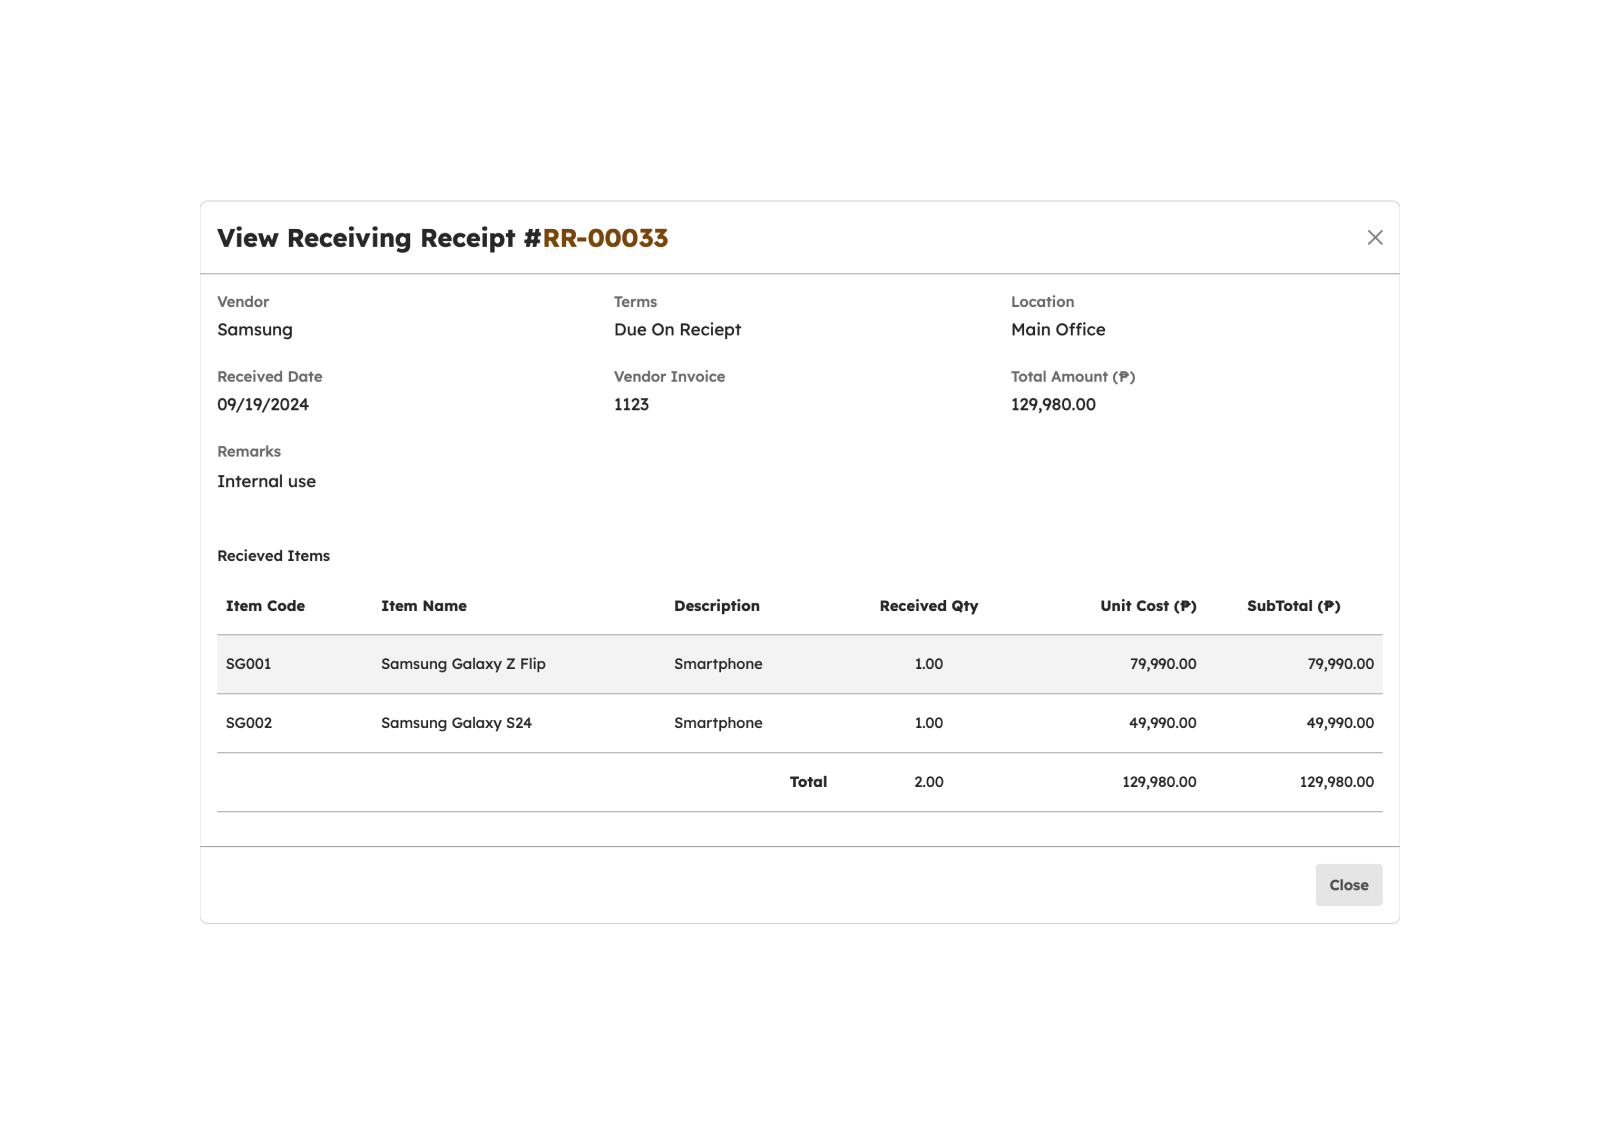Click the total quantity 2.00

(x=929, y=782)
